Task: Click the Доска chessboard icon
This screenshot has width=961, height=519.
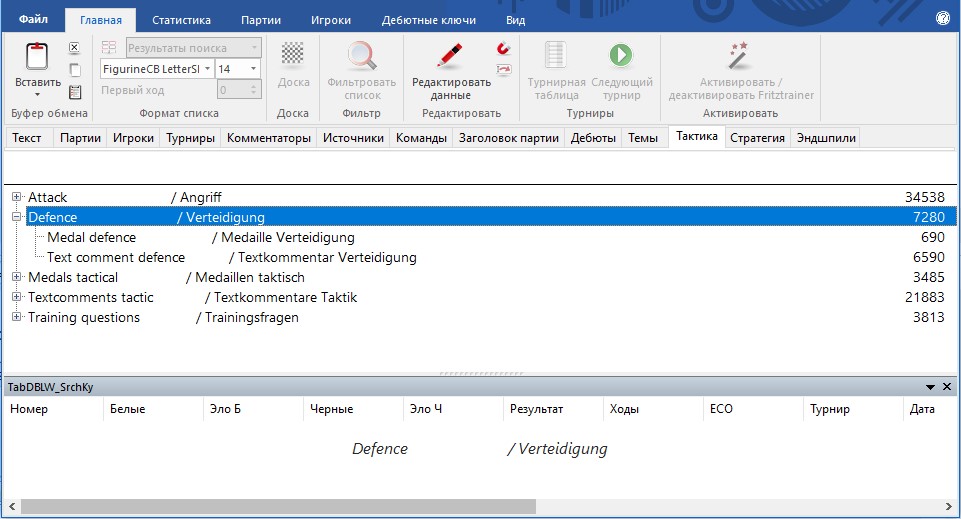Action: pyautogui.click(x=292, y=53)
